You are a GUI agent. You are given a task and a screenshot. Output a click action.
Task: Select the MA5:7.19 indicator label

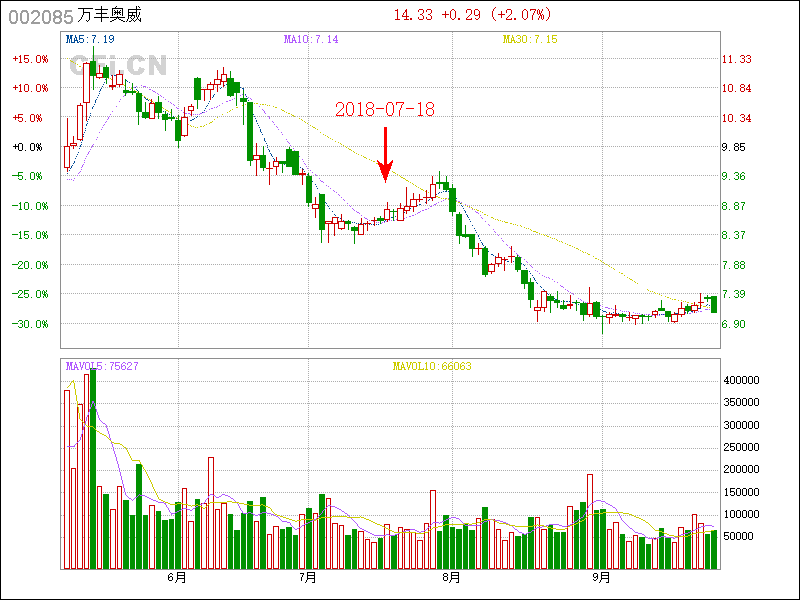pos(89,39)
